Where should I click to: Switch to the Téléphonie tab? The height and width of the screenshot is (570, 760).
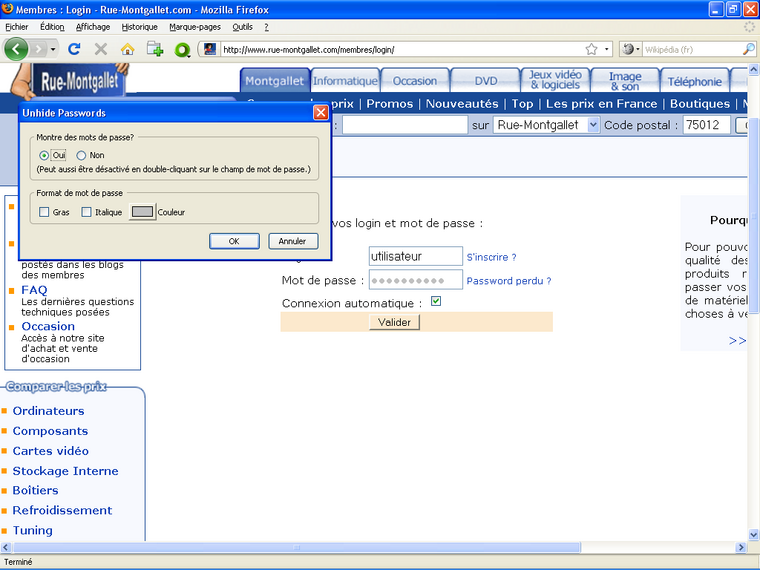[695, 81]
